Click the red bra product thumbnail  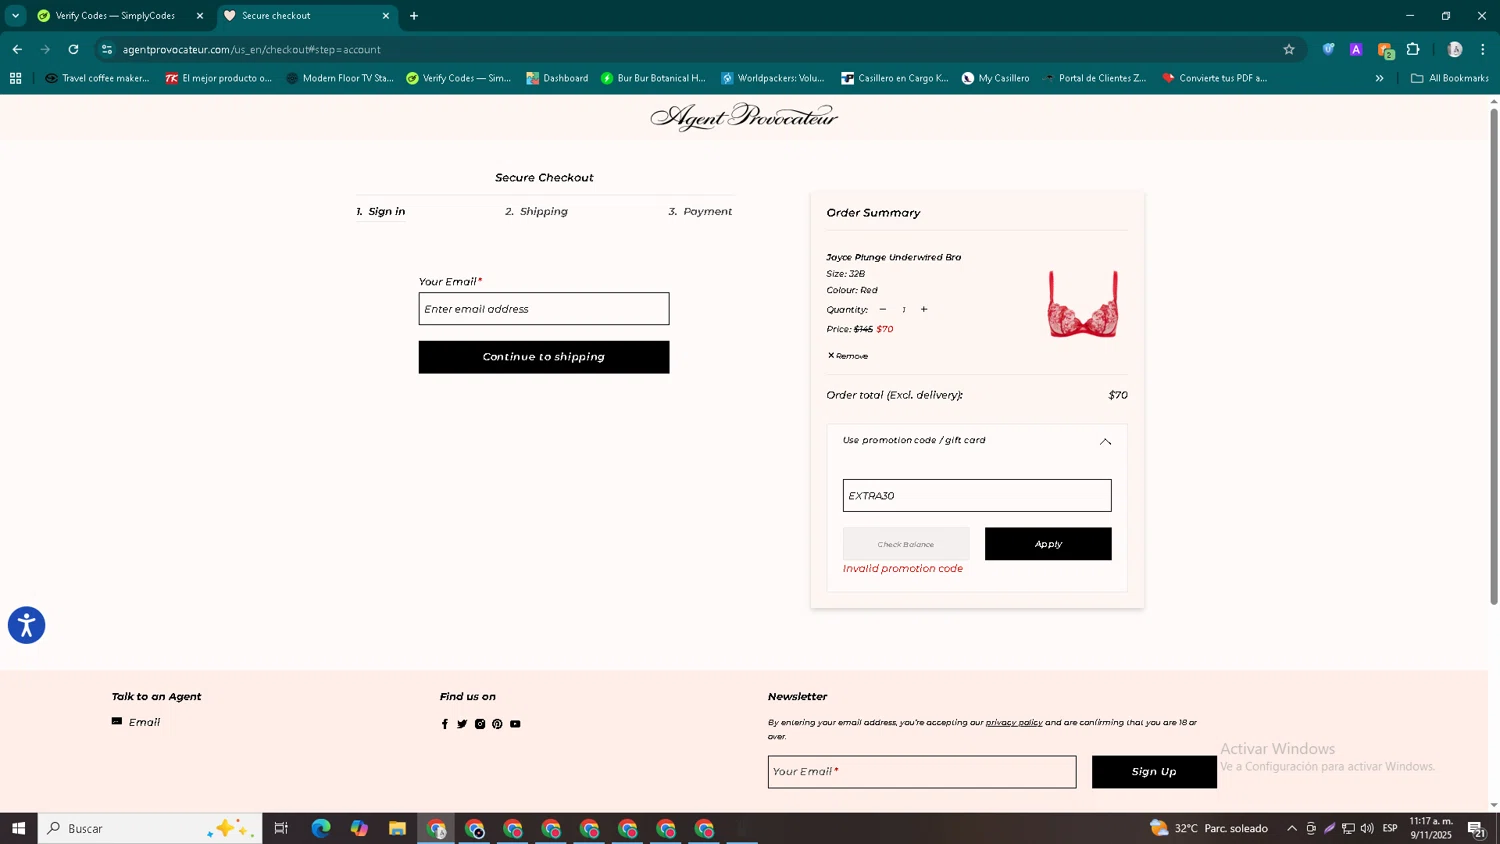(1083, 304)
